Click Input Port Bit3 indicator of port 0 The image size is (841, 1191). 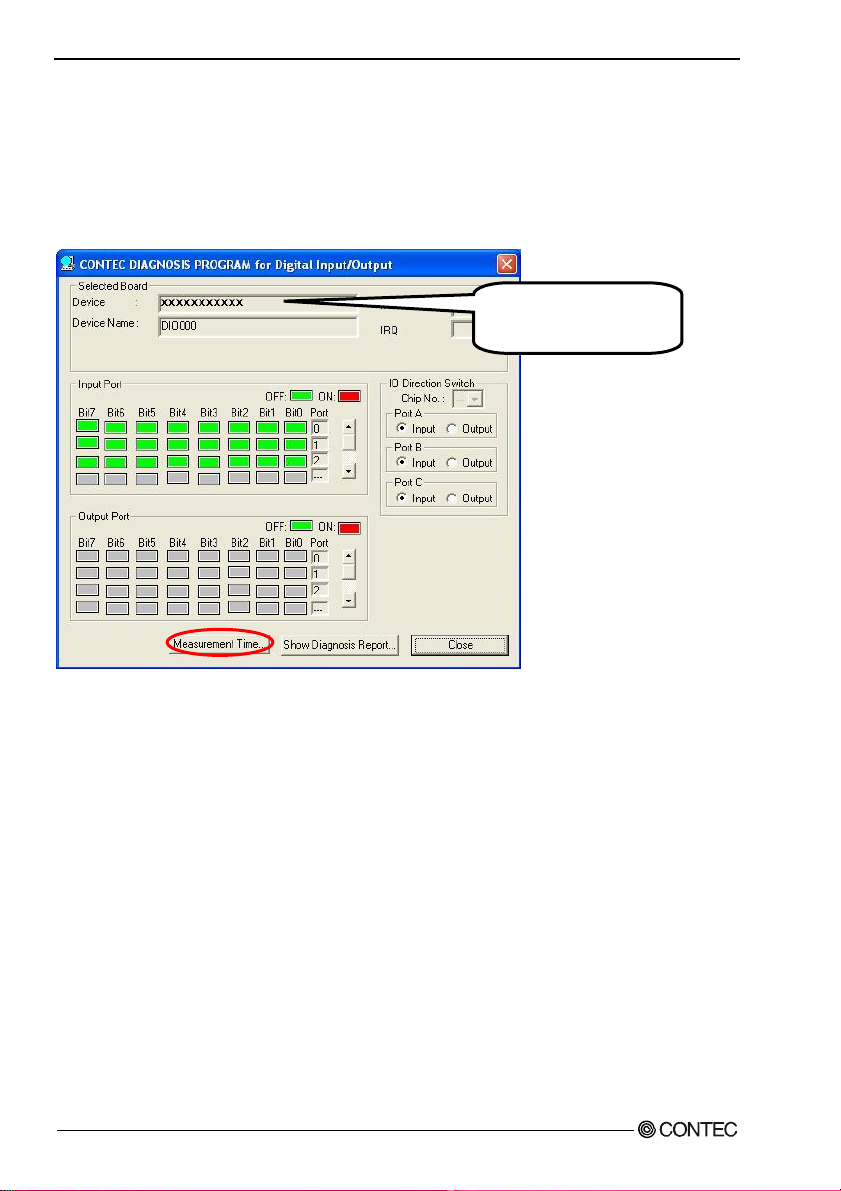[209, 428]
